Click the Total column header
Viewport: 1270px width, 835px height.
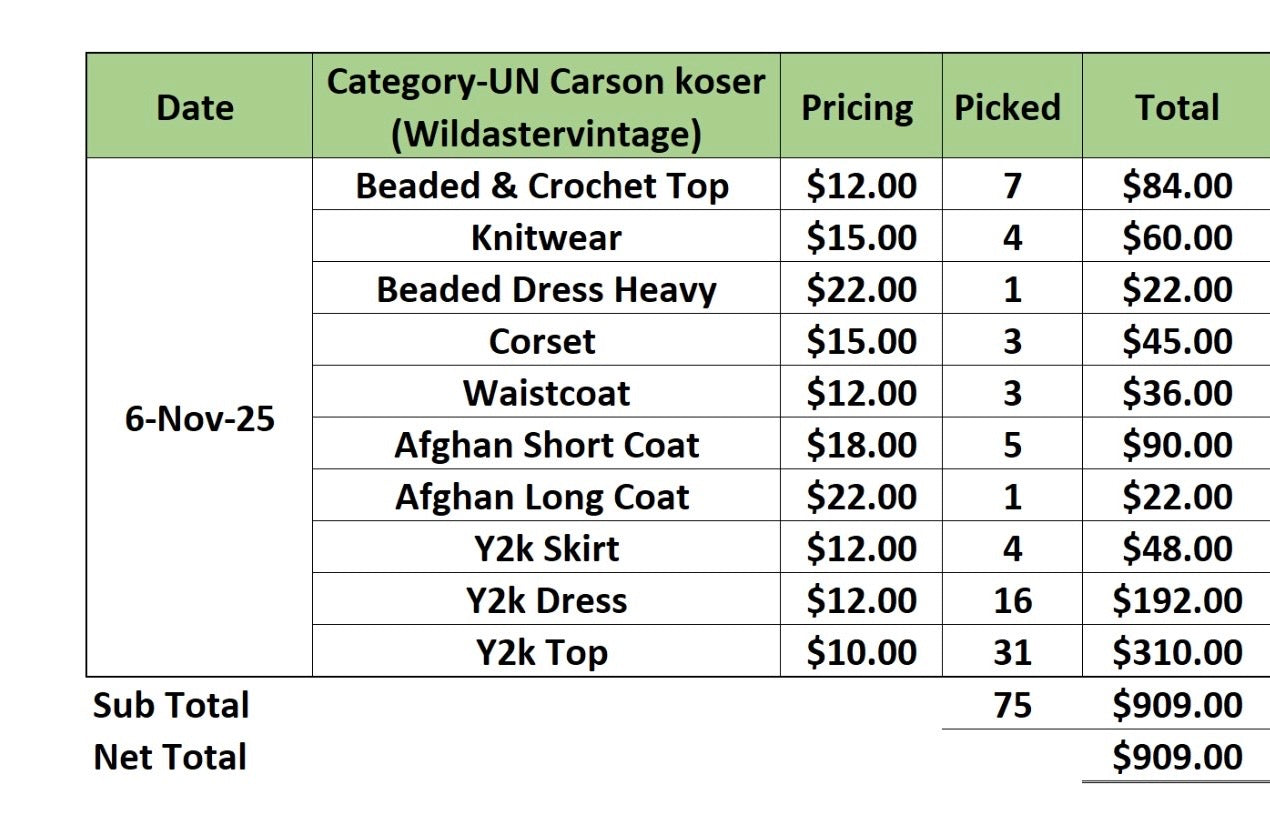click(x=1176, y=107)
